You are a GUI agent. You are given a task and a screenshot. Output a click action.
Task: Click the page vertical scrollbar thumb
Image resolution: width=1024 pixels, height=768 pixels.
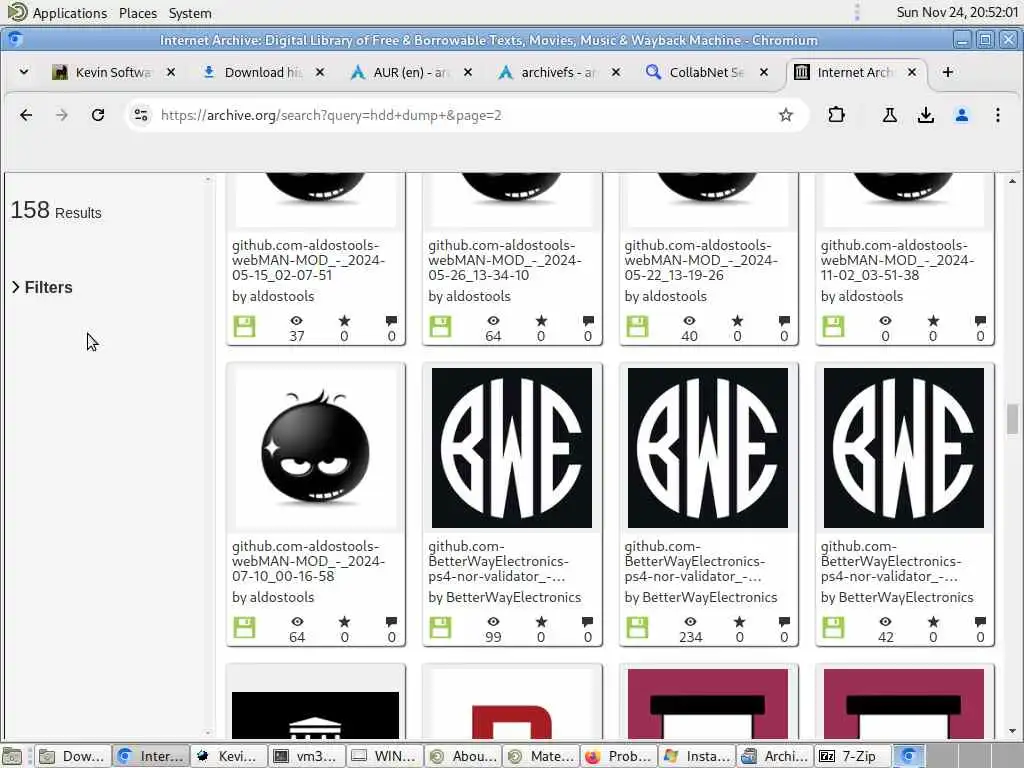pos(1012,419)
